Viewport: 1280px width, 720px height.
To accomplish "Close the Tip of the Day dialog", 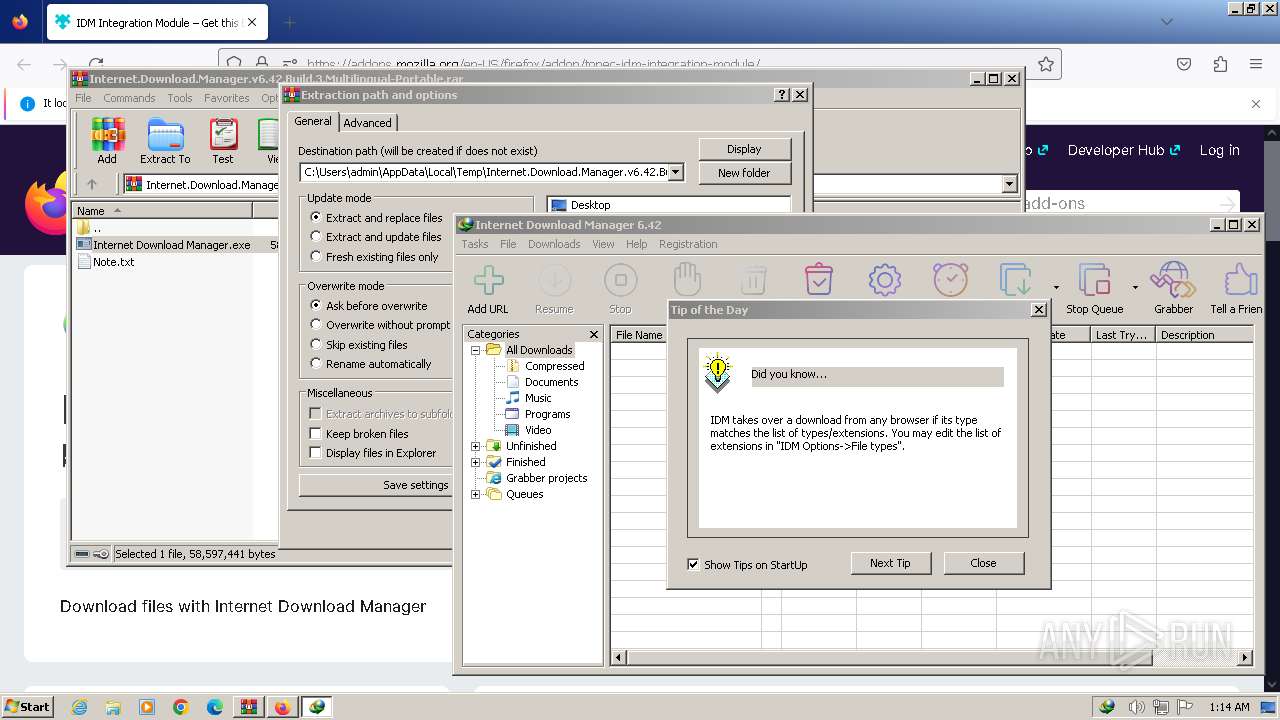I will click(983, 563).
